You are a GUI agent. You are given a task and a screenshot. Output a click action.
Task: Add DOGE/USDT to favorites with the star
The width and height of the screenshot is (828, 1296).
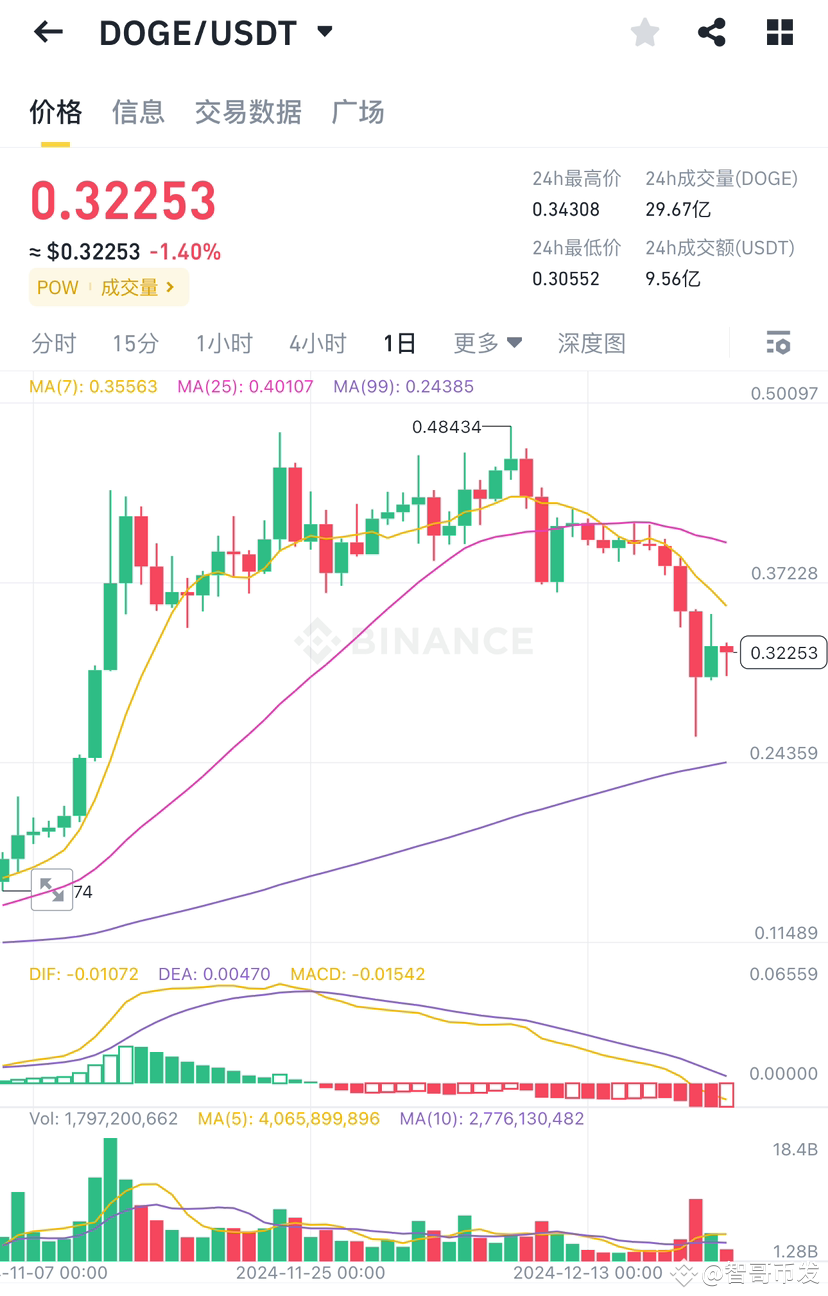coord(644,31)
